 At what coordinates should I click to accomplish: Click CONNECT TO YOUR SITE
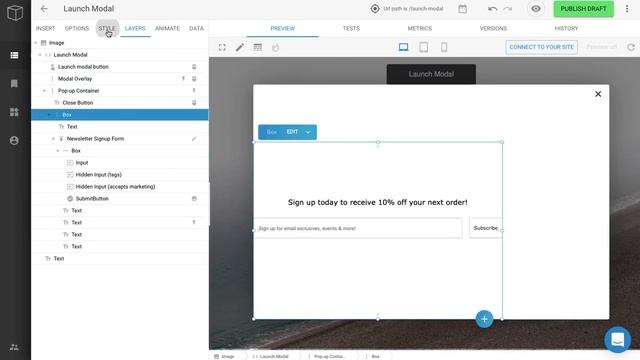[x=542, y=47]
